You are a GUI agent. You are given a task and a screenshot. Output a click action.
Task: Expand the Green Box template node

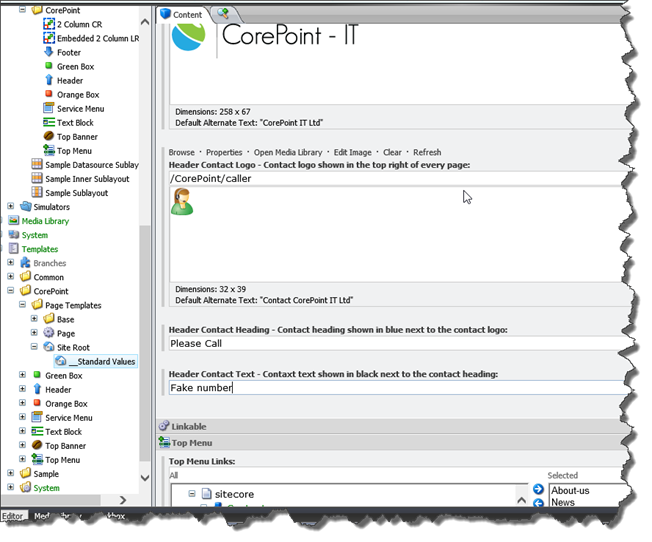tap(22, 375)
